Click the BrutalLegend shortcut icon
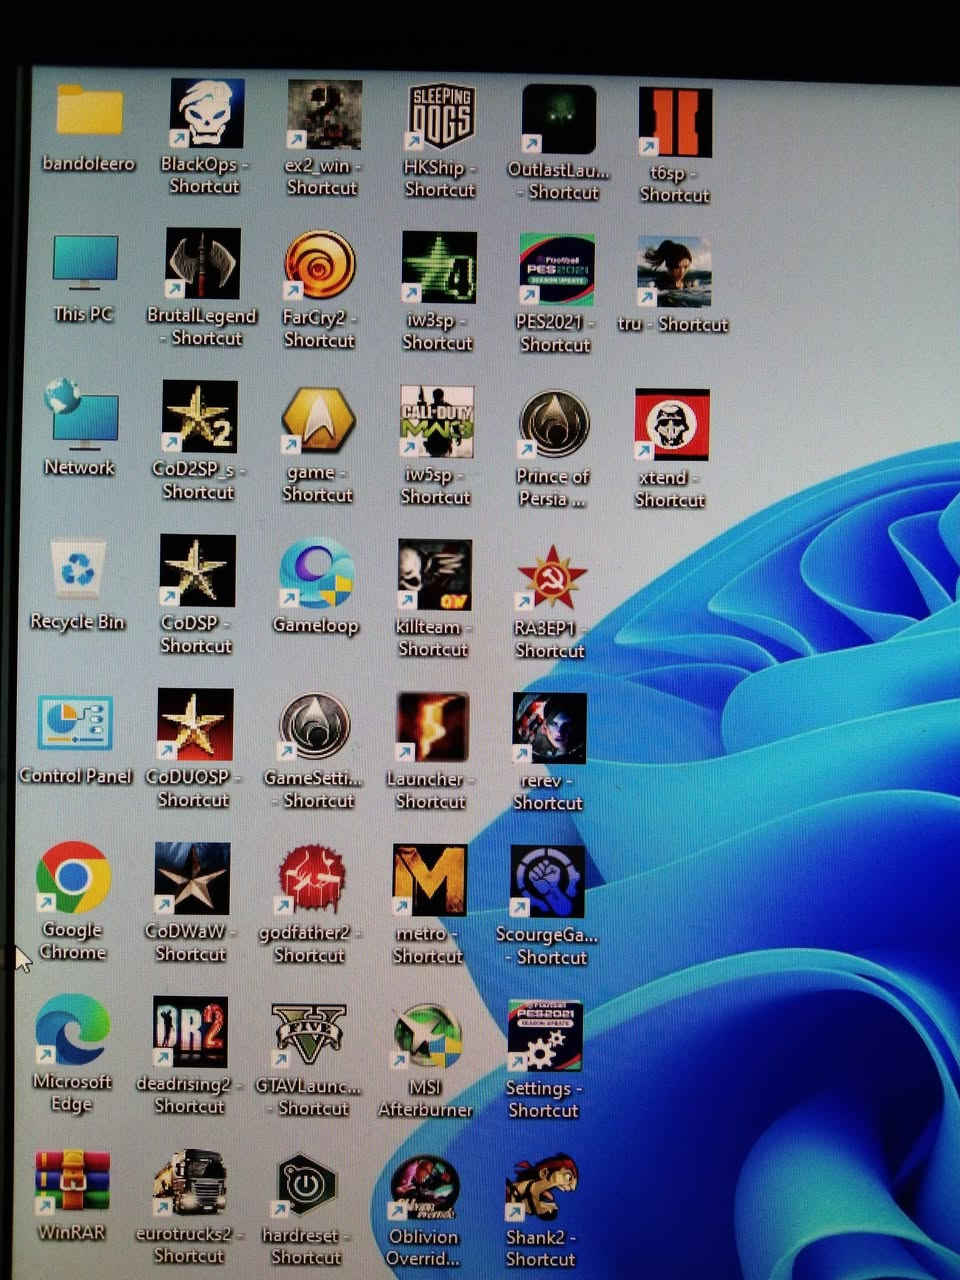 203,264
